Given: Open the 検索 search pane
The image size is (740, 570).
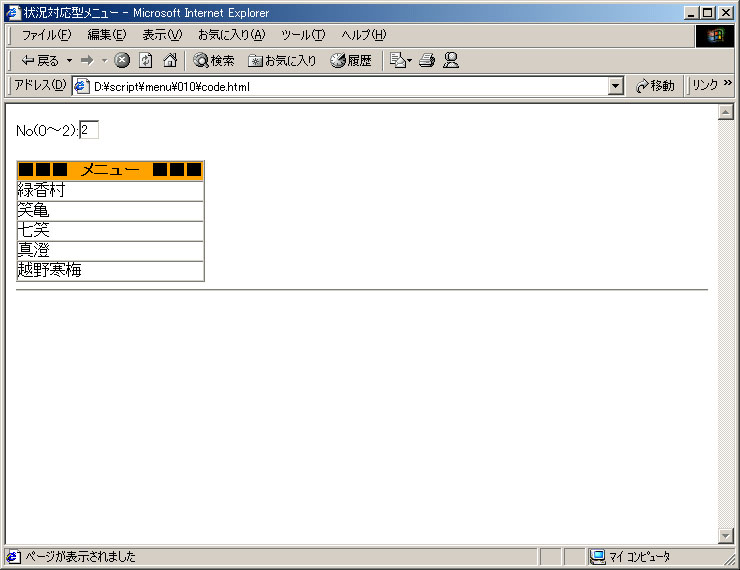Looking at the screenshot, I should click(x=214, y=60).
